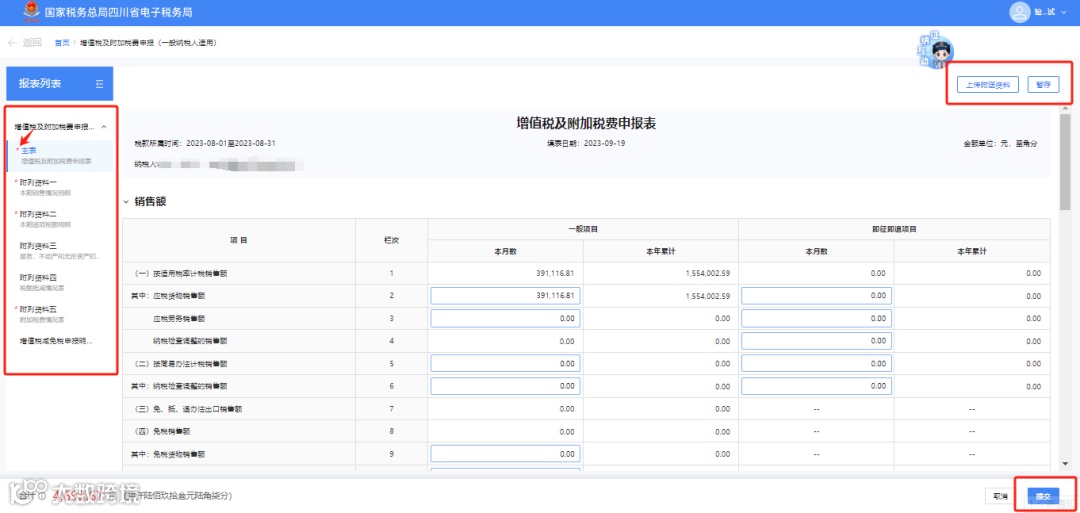Click the 应税货物销售额 本月数 input field
The height and width of the screenshot is (513, 1080).
pyautogui.click(x=506, y=296)
